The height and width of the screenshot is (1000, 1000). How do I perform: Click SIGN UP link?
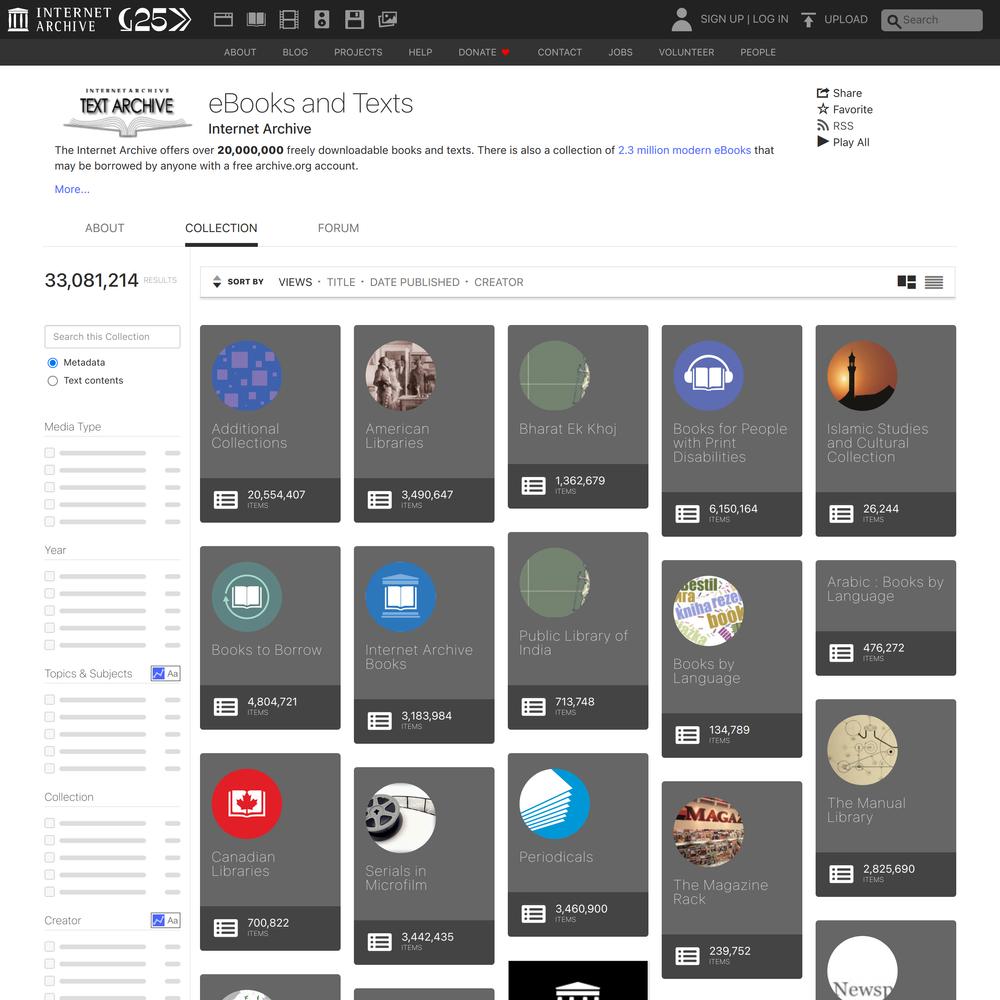722,19
